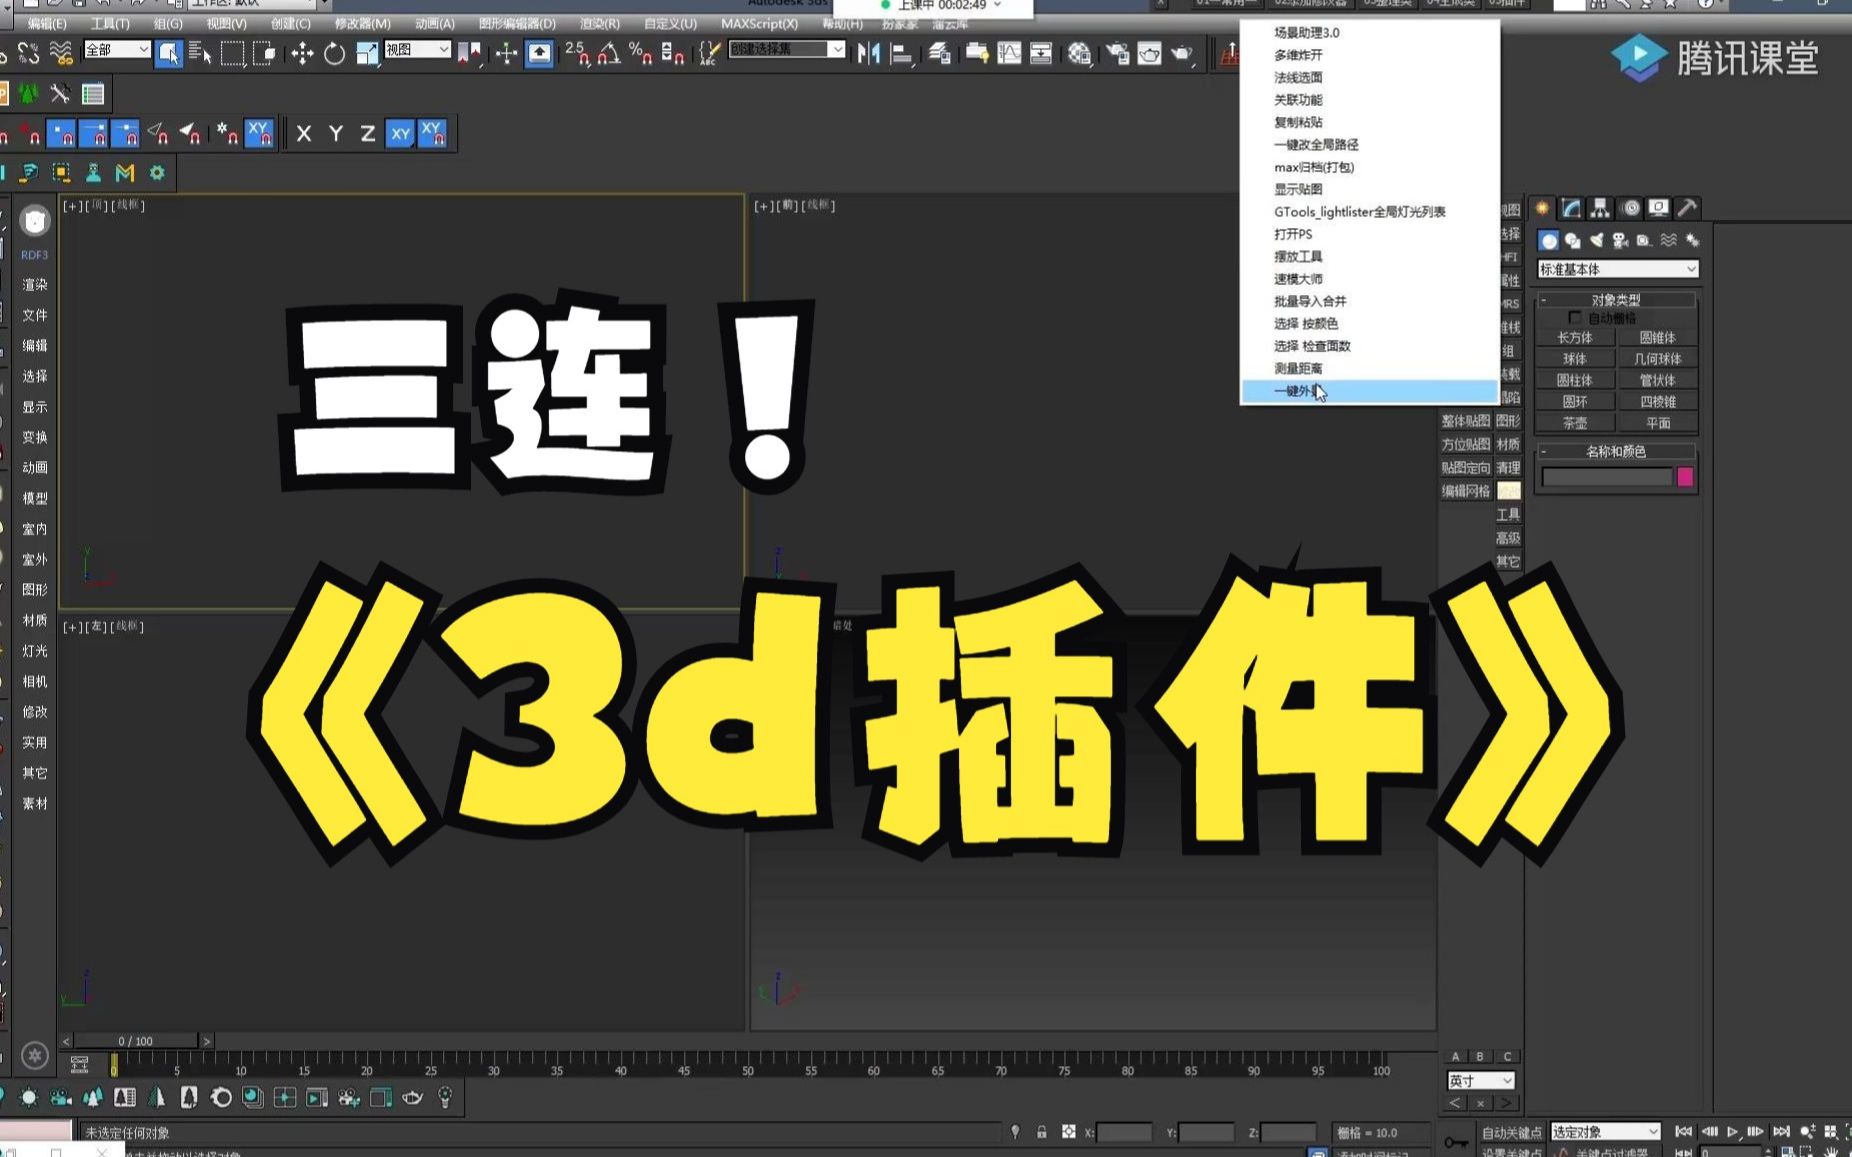
Task: Click the time slider 0 / 100
Action: tap(136, 1041)
